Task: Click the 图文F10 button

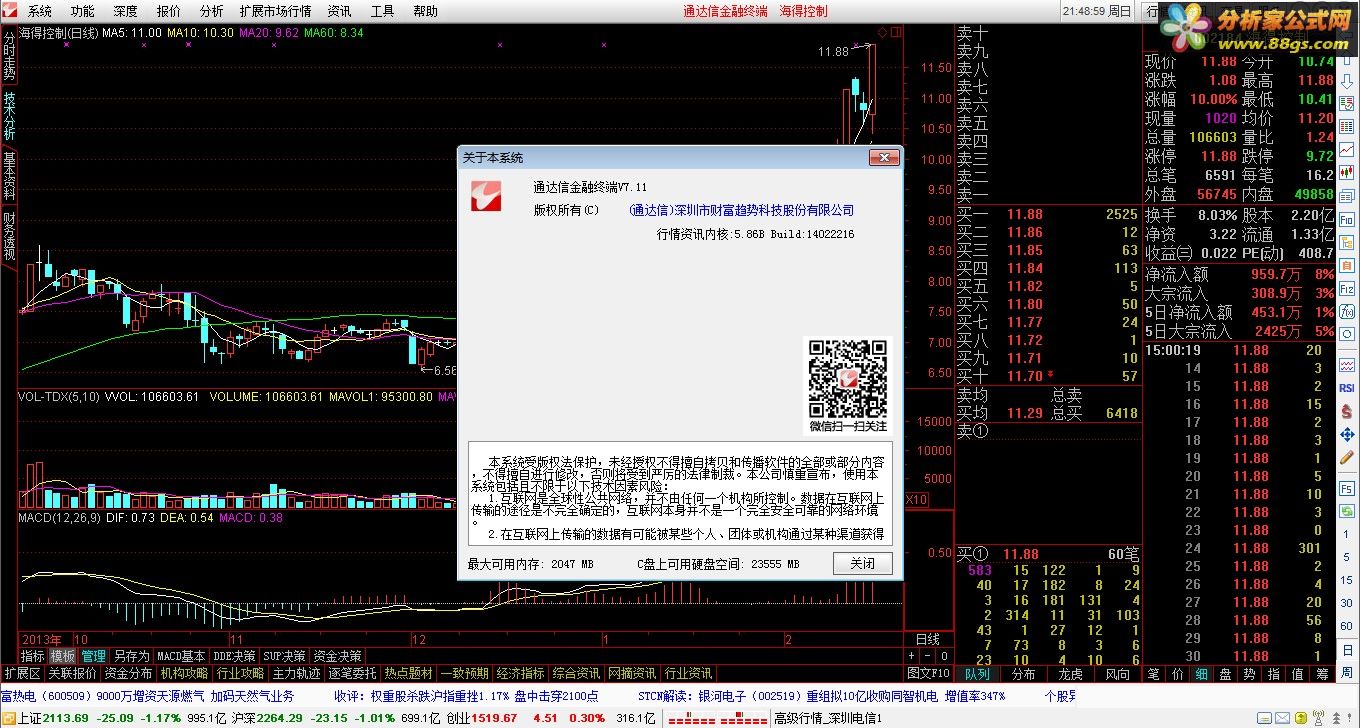Action: tap(927, 673)
